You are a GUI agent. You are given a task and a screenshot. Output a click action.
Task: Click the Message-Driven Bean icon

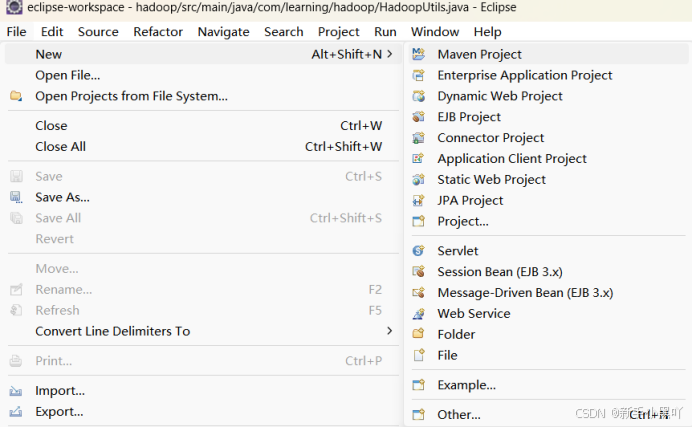tap(418, 292)
